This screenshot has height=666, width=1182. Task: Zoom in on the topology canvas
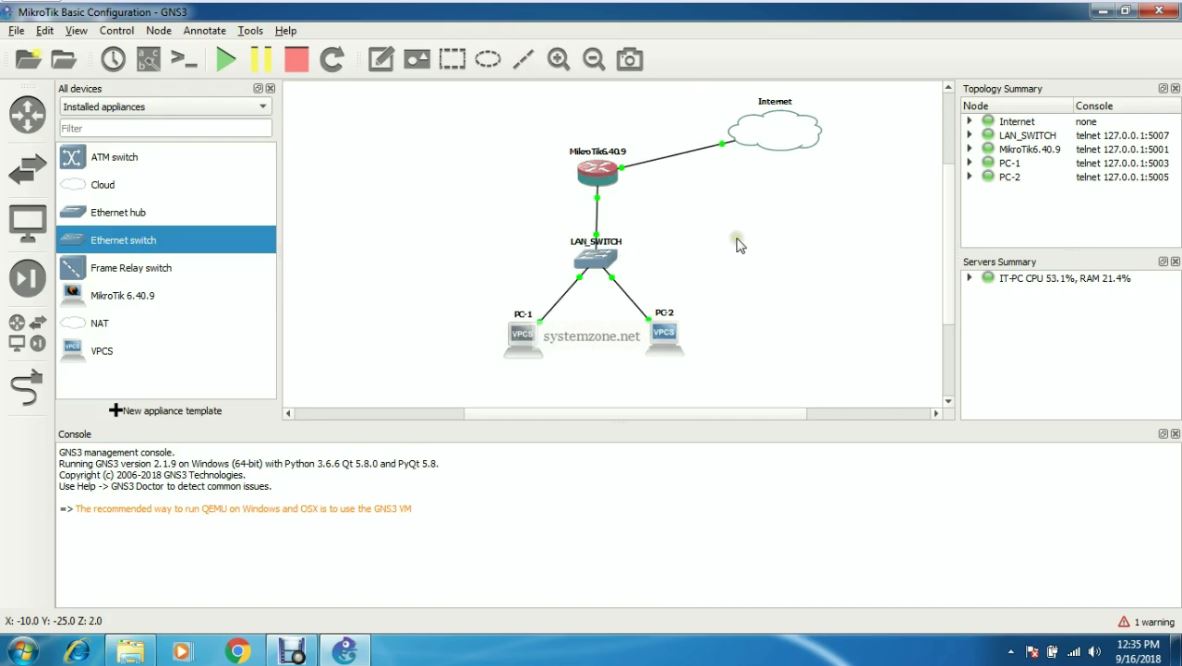[x=559, y=59]
